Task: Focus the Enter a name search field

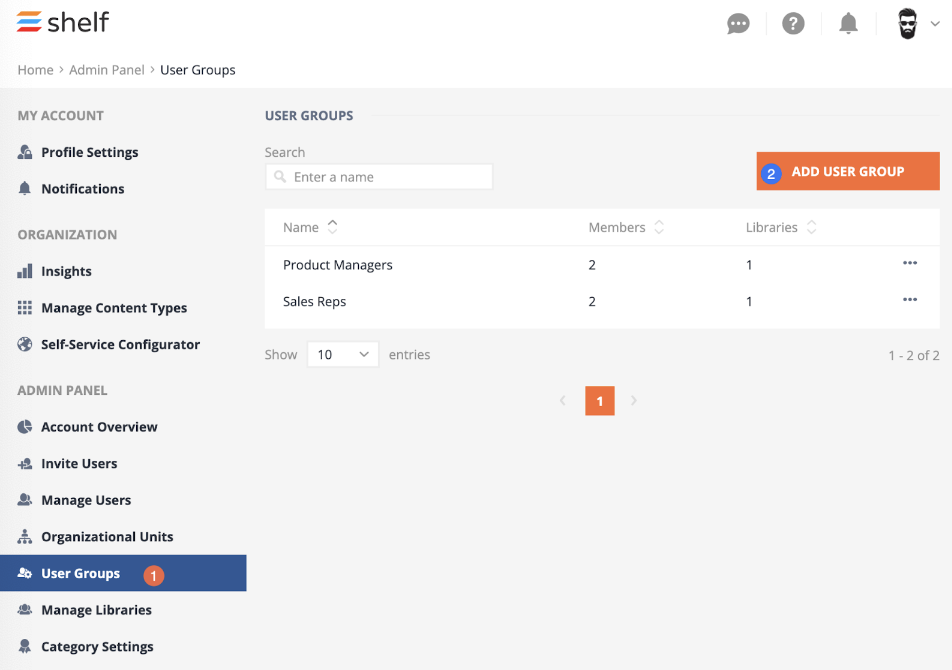Action: point(379,177)
